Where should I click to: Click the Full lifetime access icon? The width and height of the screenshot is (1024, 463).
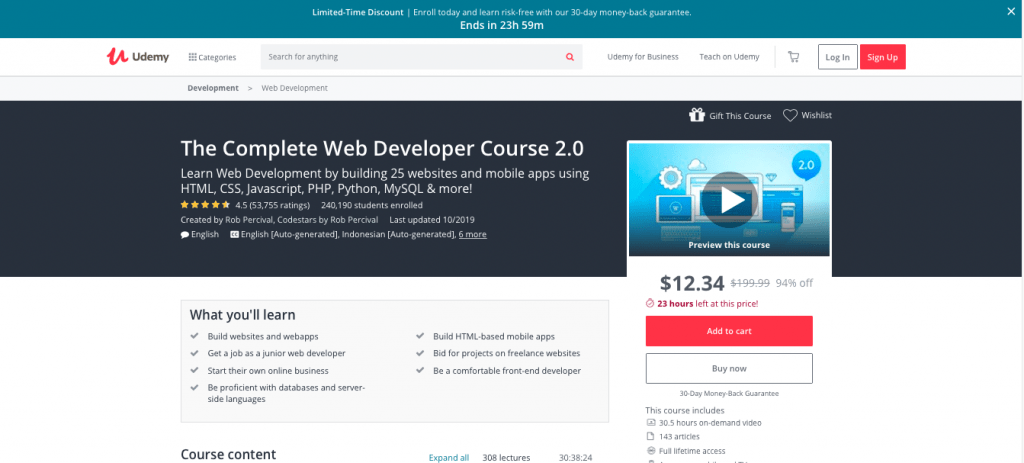pos(650,451)
